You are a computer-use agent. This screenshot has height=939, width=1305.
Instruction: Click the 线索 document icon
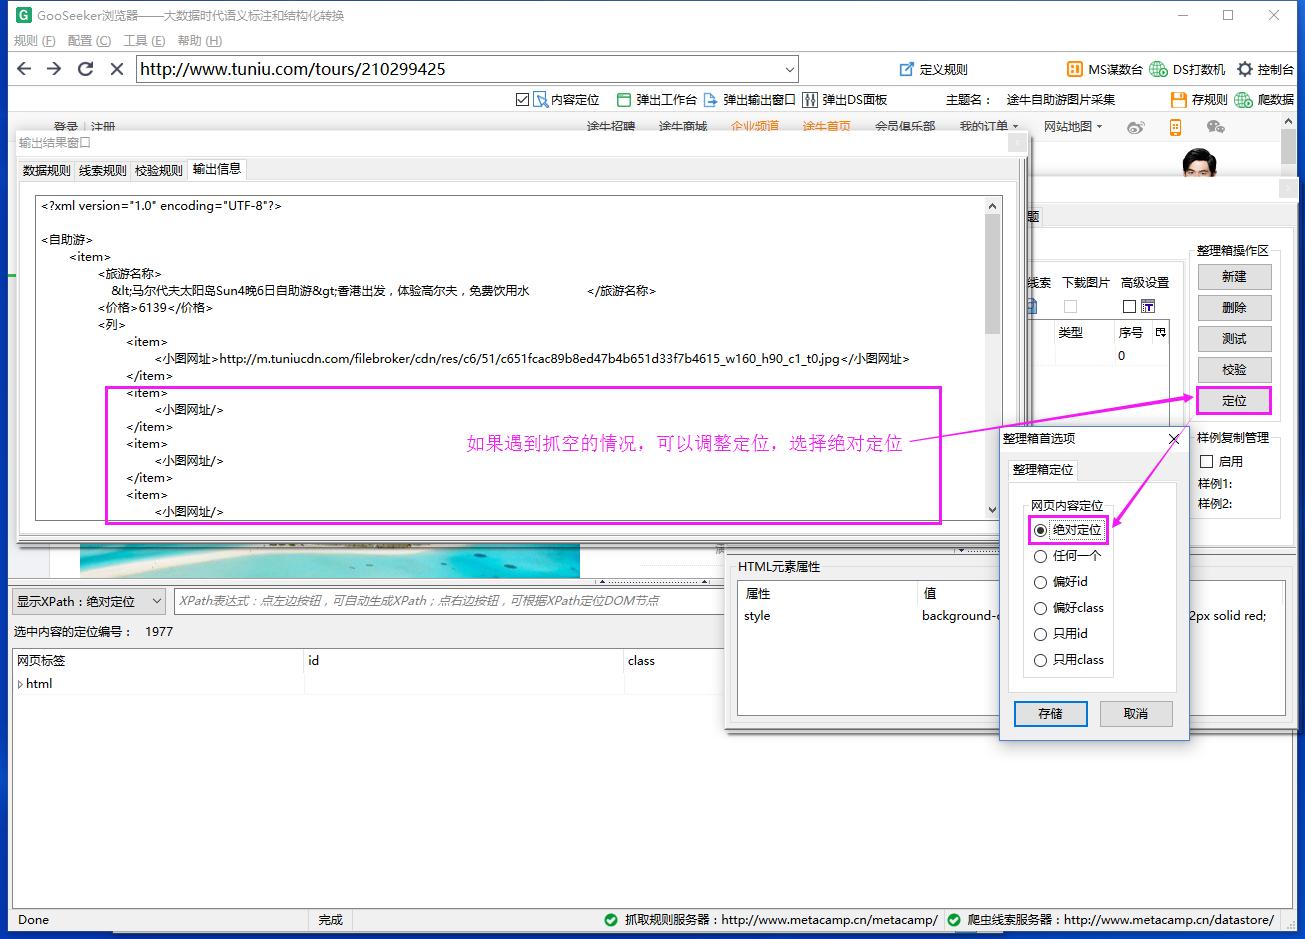[x=1034, y=308]
